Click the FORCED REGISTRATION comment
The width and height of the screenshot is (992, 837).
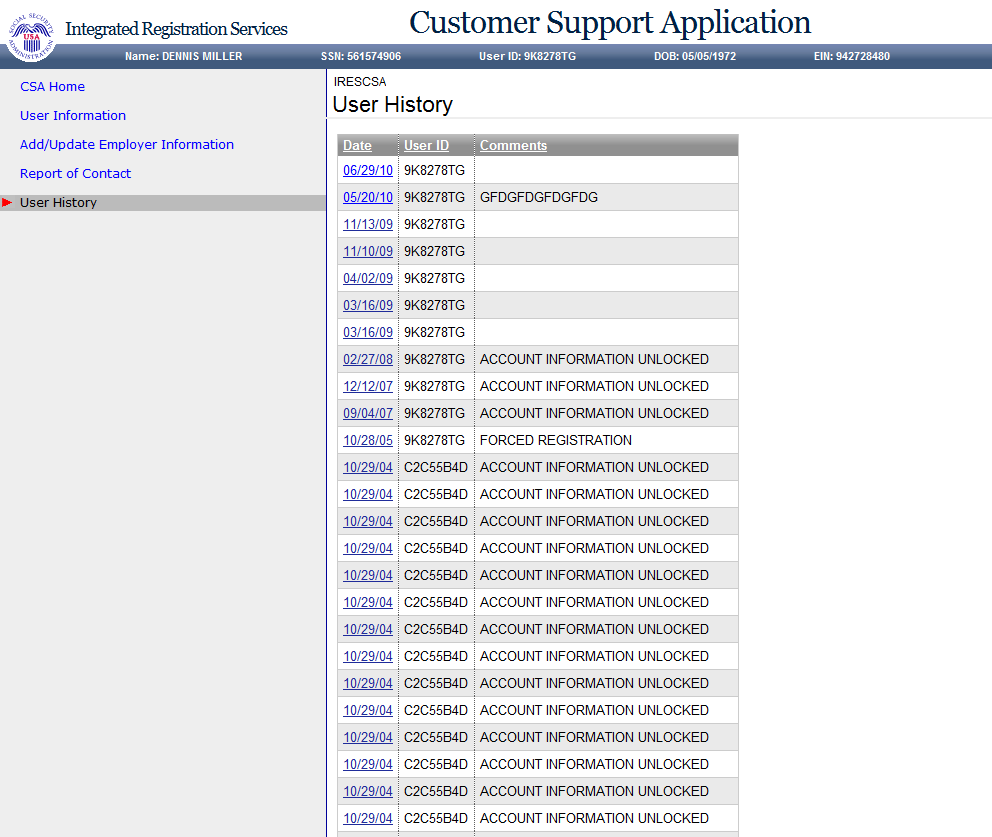tap(555, 440)
